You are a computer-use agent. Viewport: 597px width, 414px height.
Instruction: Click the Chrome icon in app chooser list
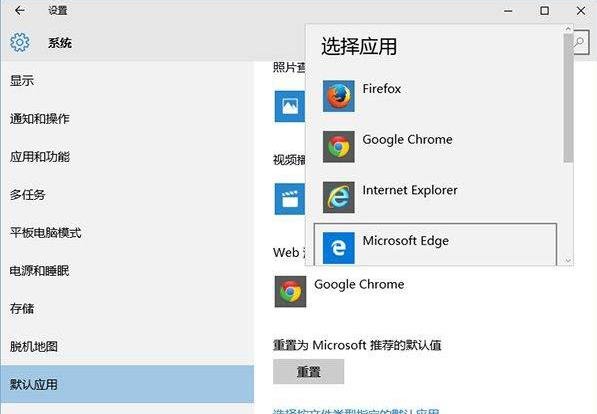[338, 147]
